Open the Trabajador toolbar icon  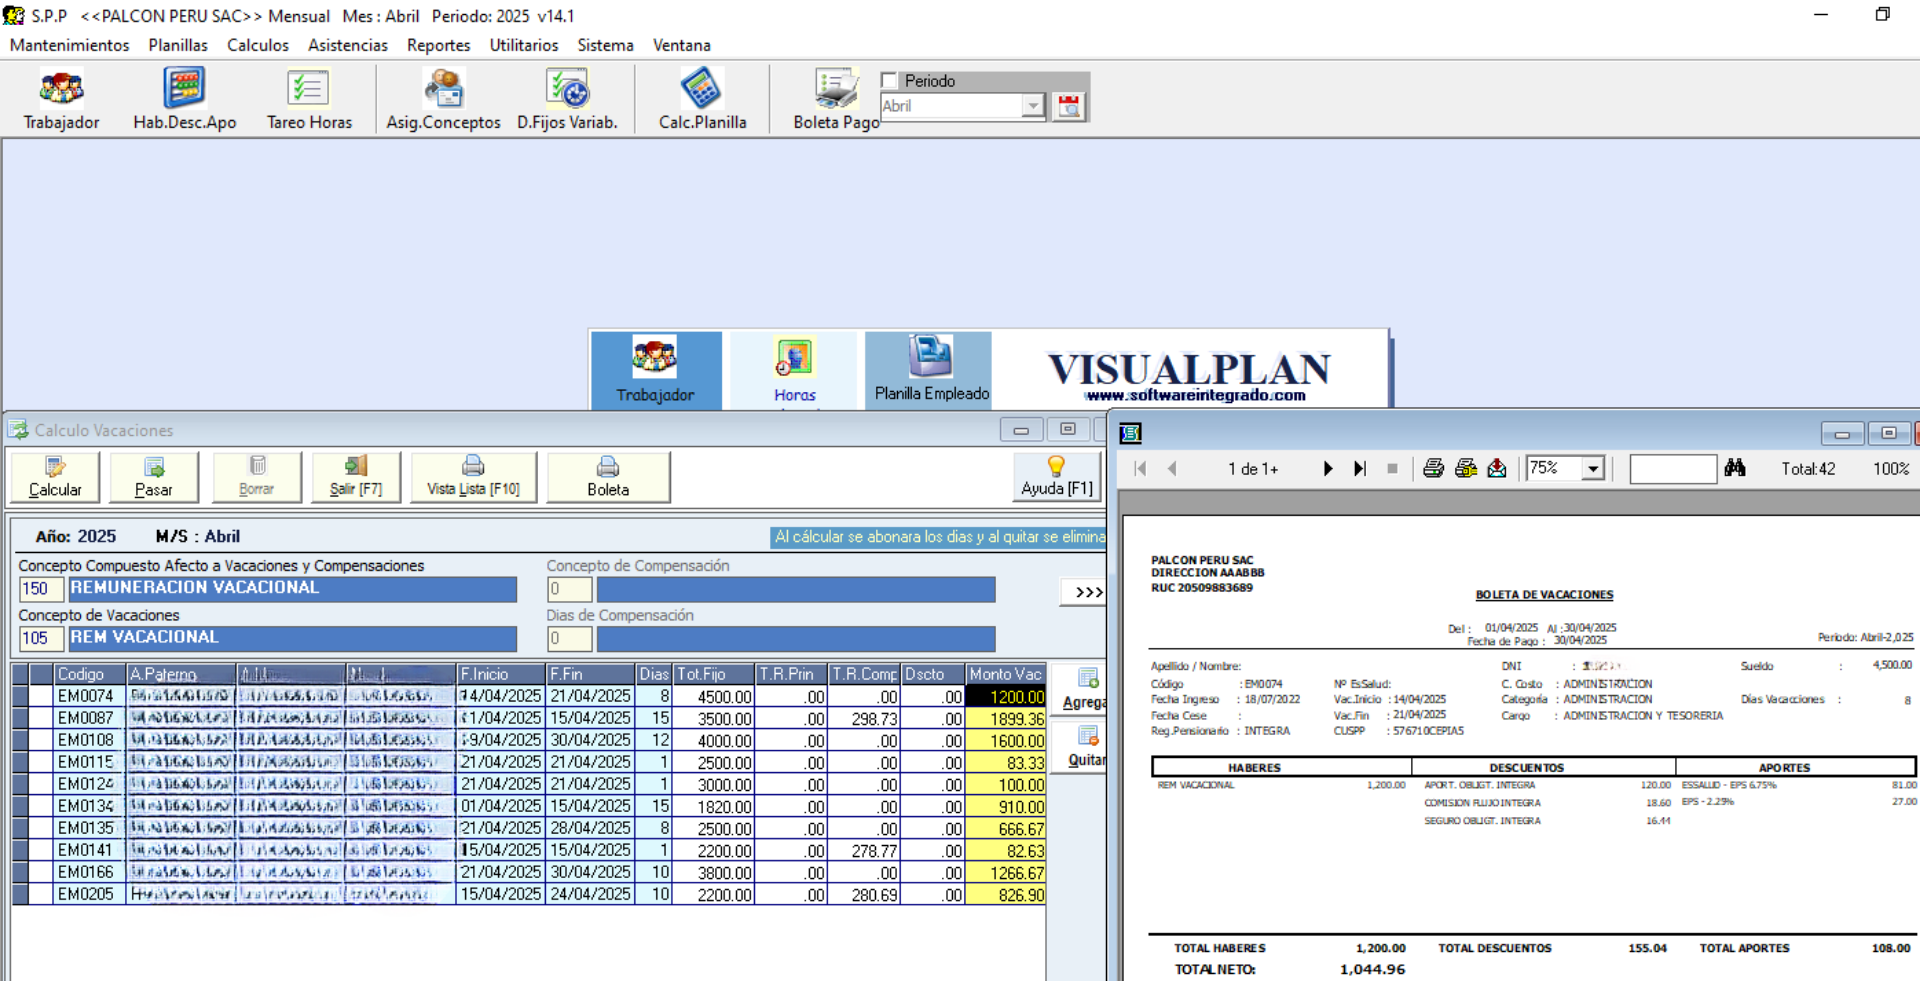pos(61,100)
